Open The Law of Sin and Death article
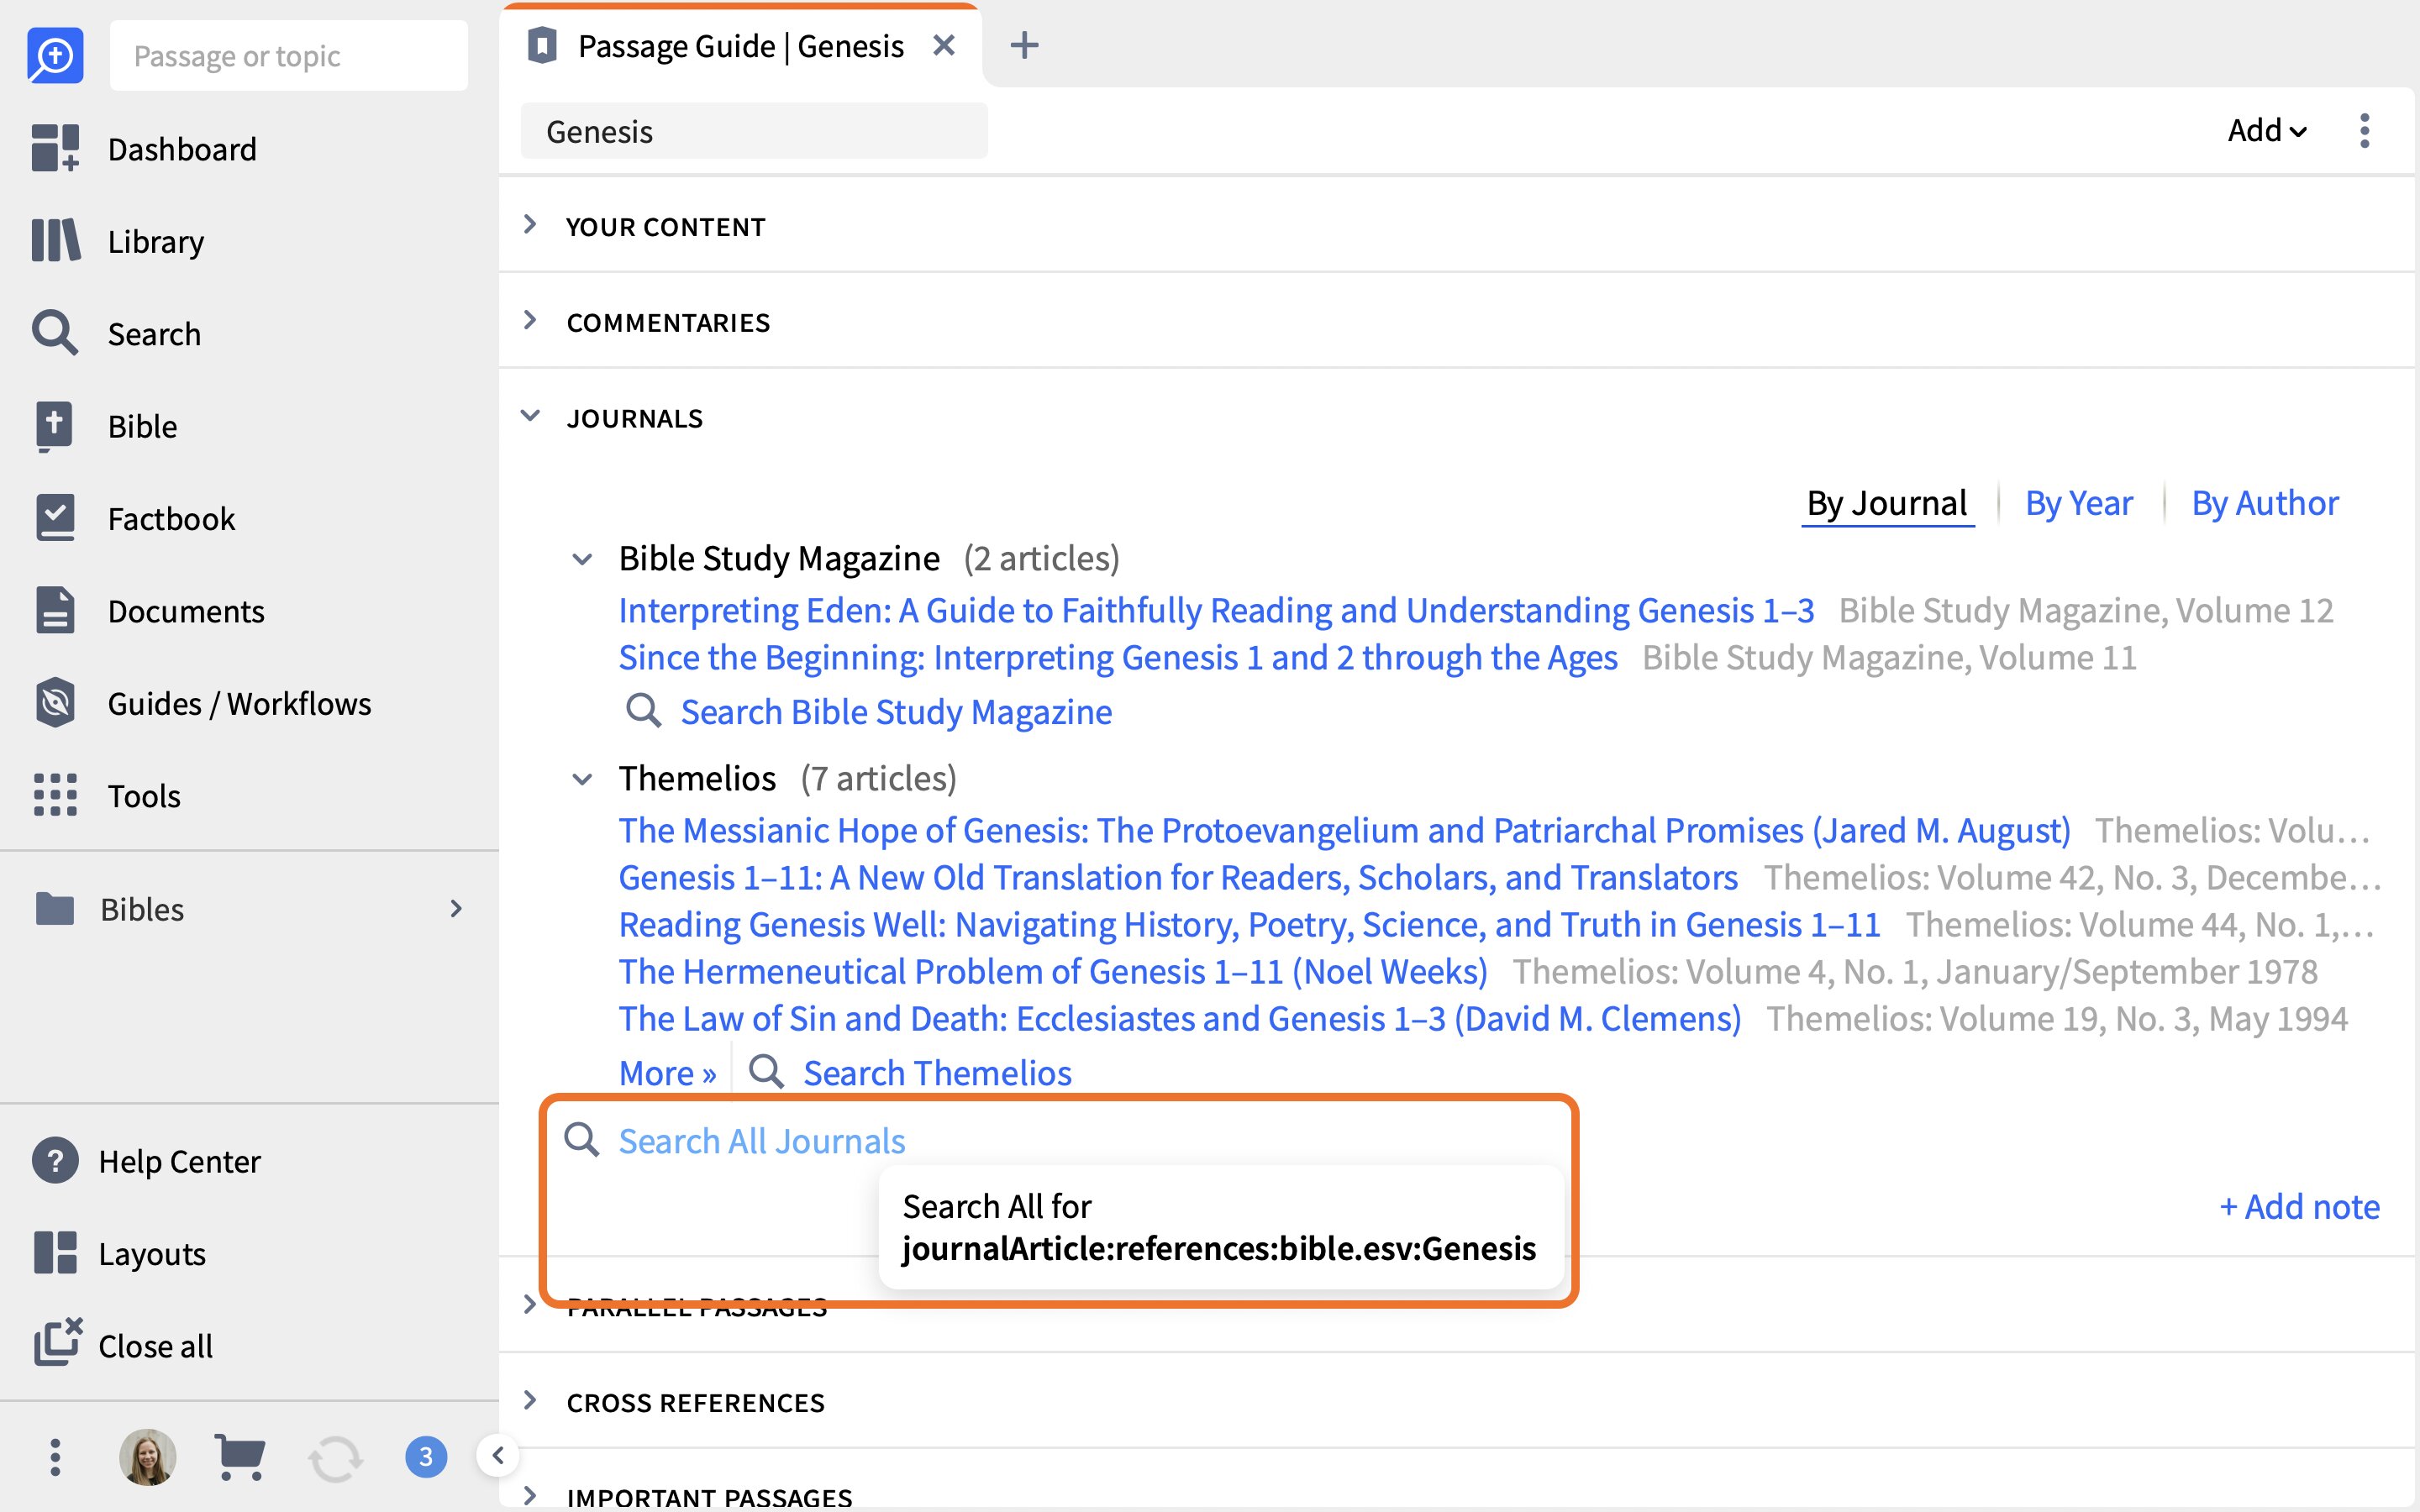Screen dimensions: 2420x1512 pos(1180,1018)
